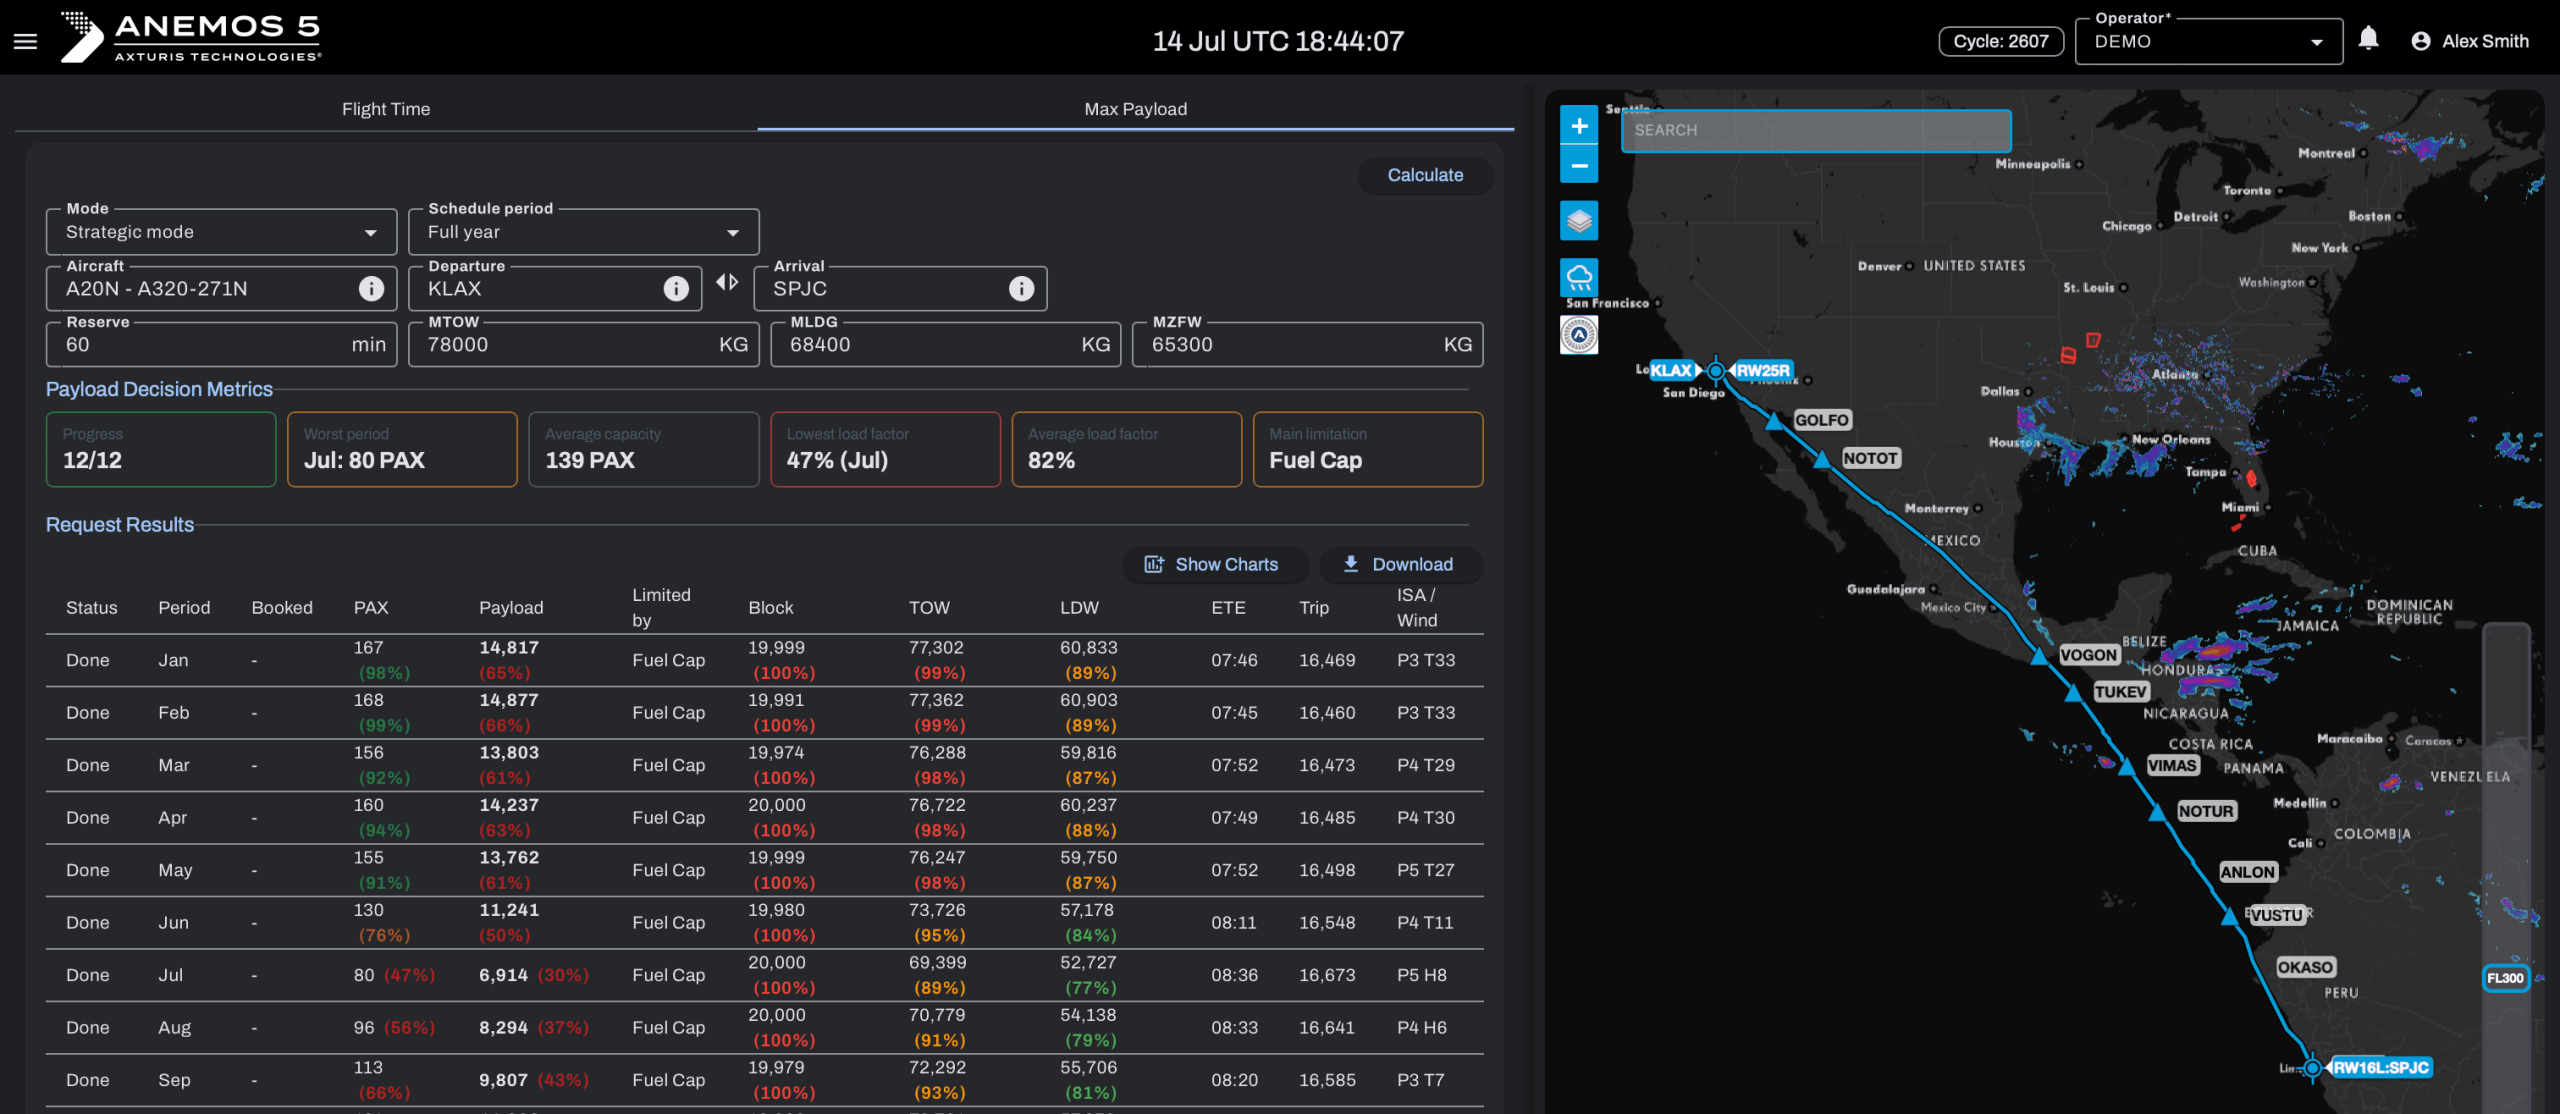Download the request results
This screenshot has height=1114, width=2560.
point(1400,564)
